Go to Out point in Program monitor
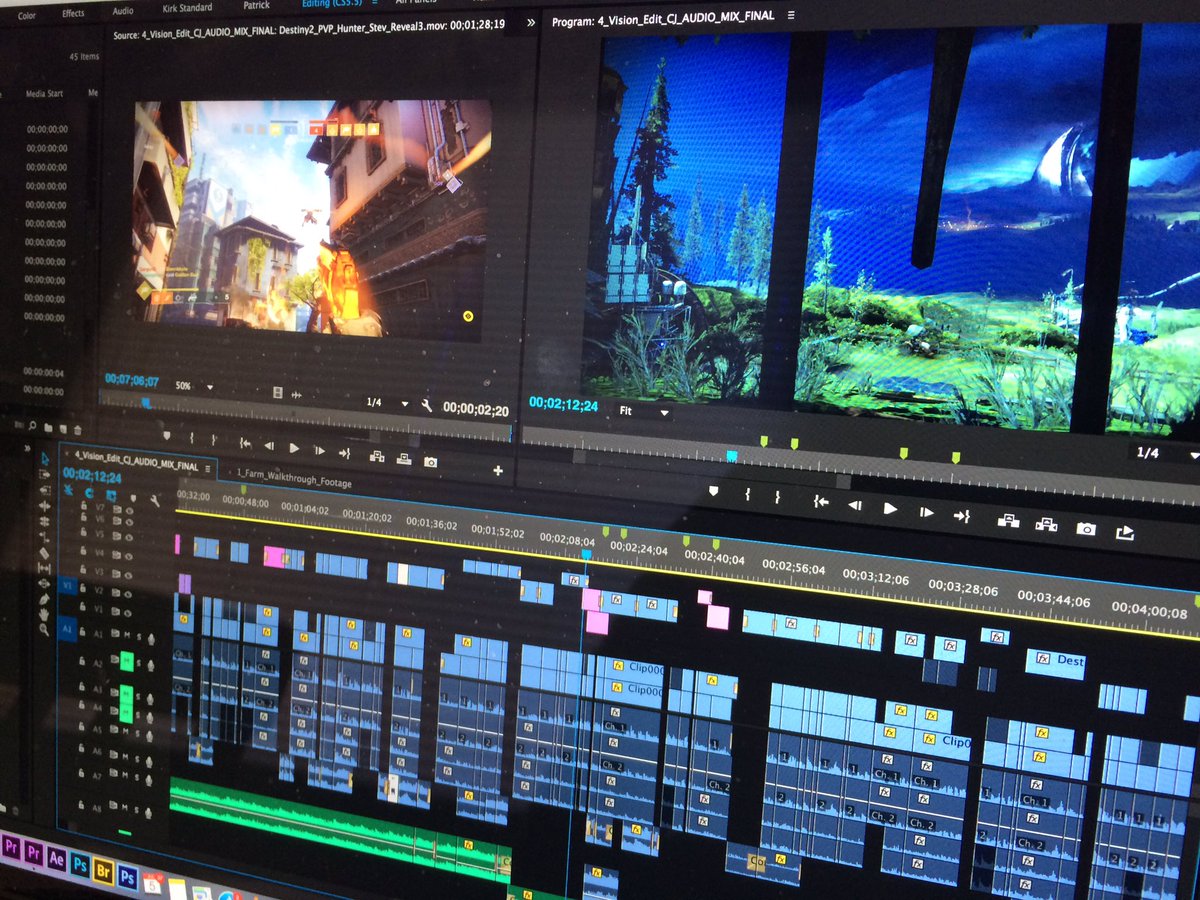Screen dimensions: 1200x900 (x=962, y=515)
